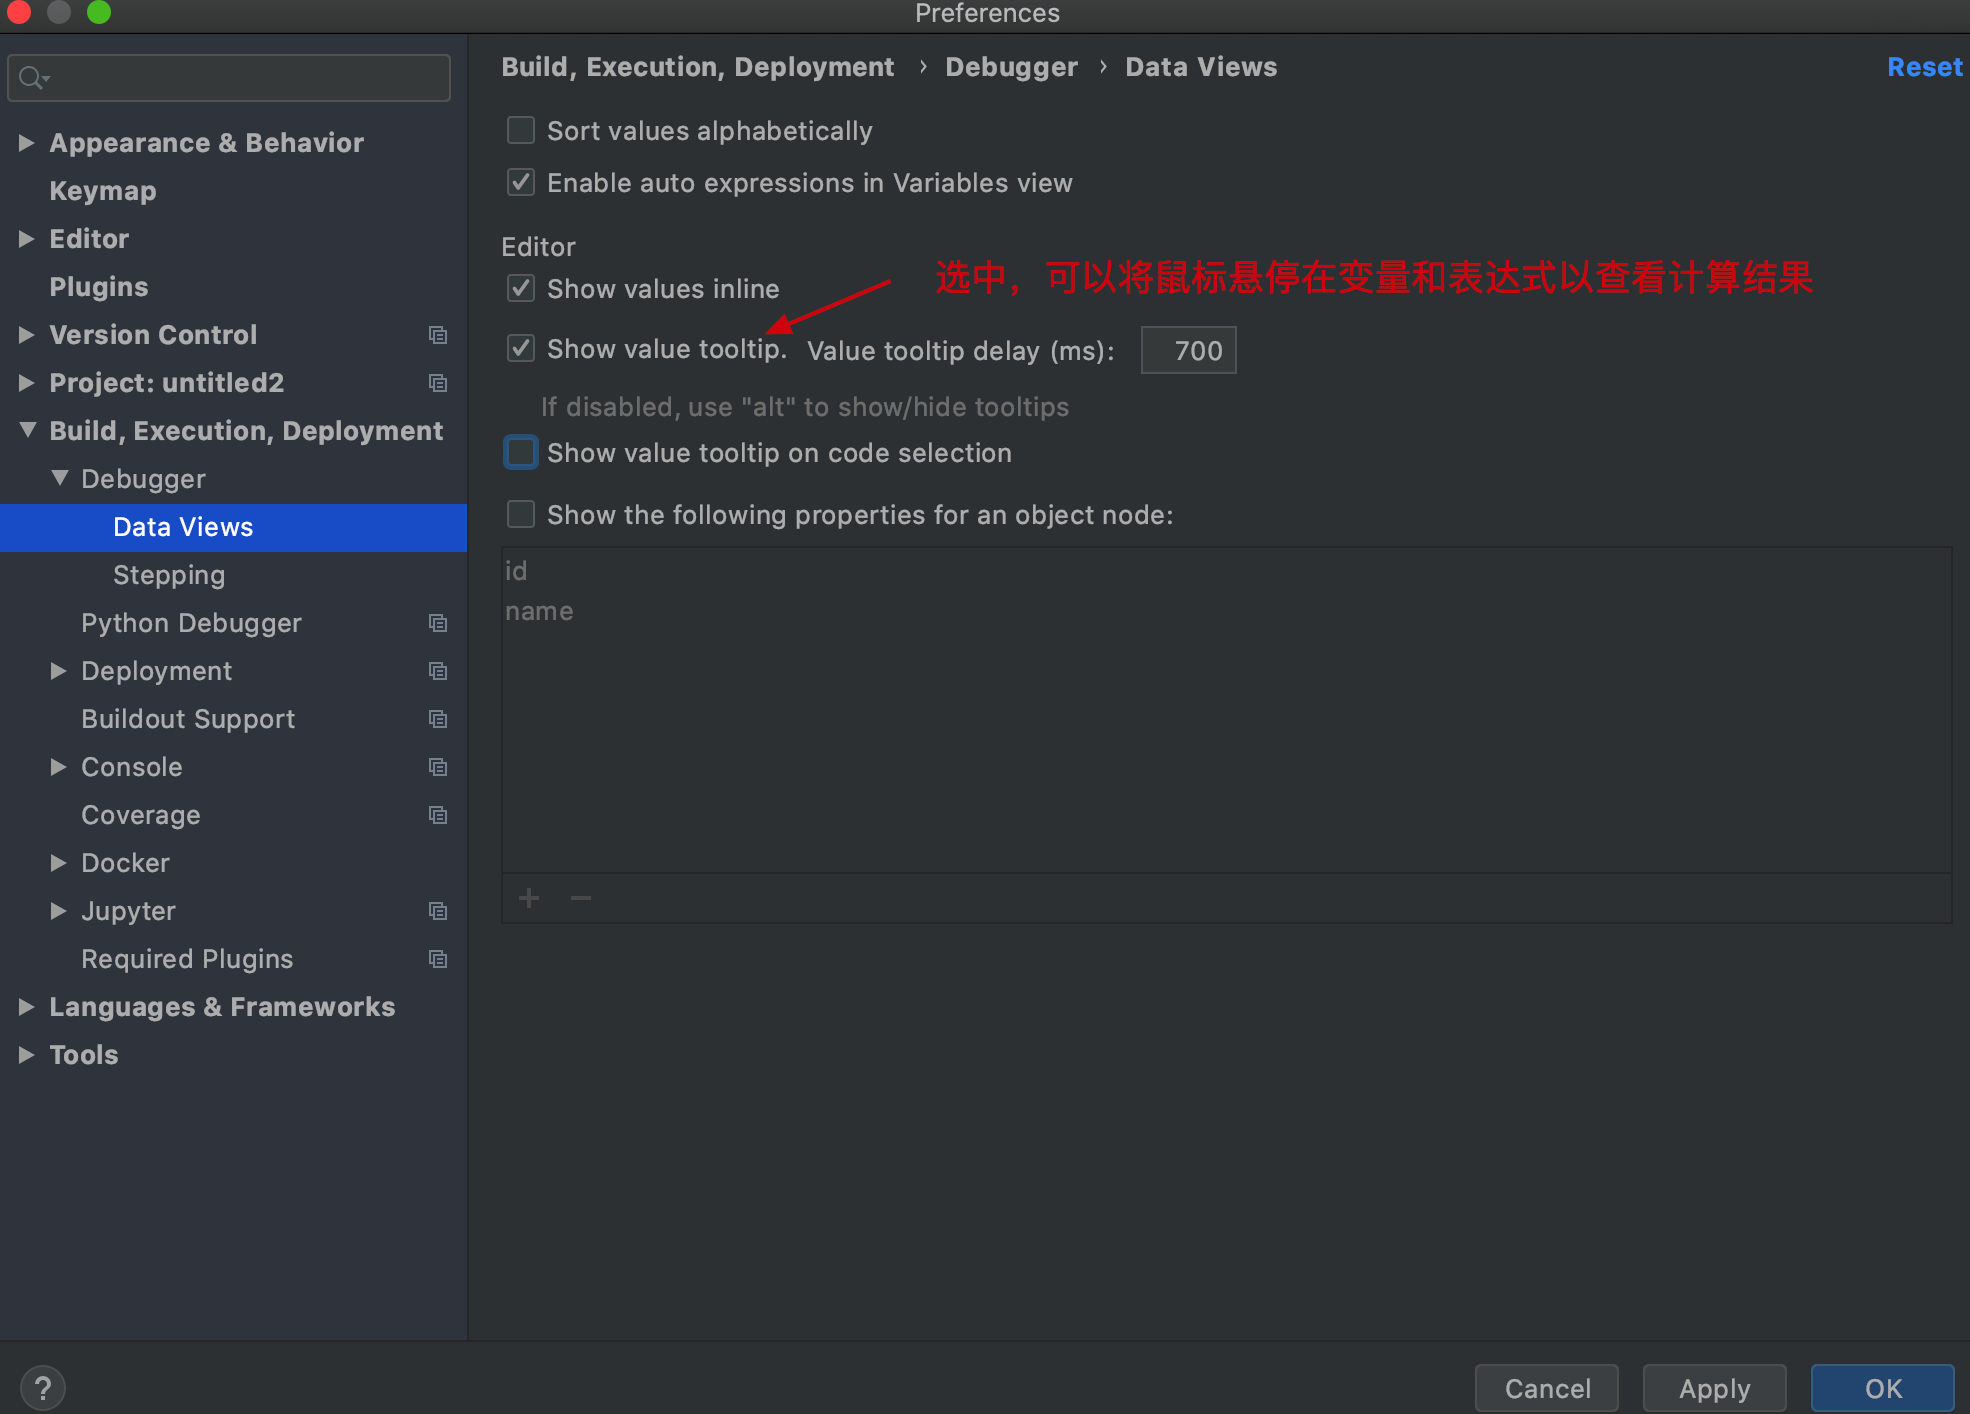
Task: Click the project-level icon beside Buildout Support
Action: coord(438,719)
